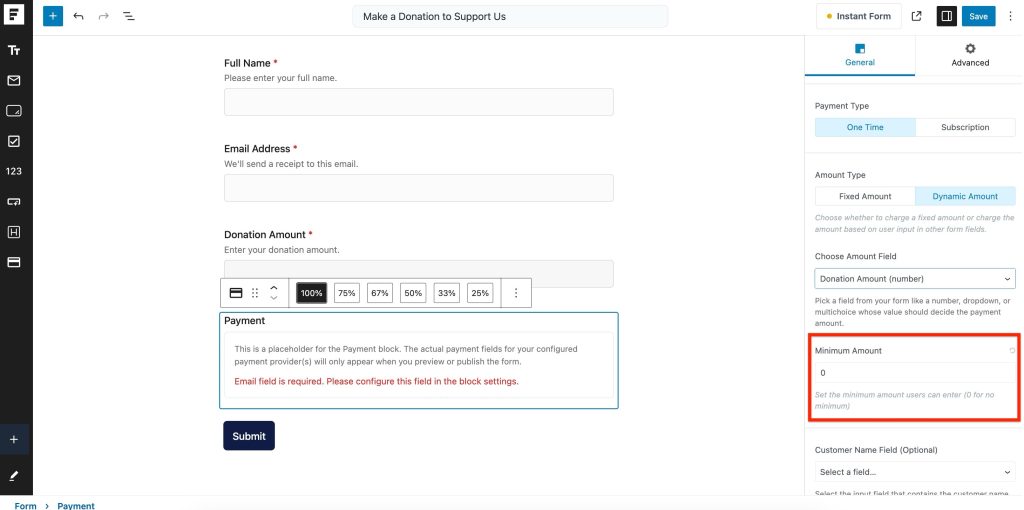Select the checkbox field icon in sidebar
The image size is (1024, 510).
pos(14,141)
